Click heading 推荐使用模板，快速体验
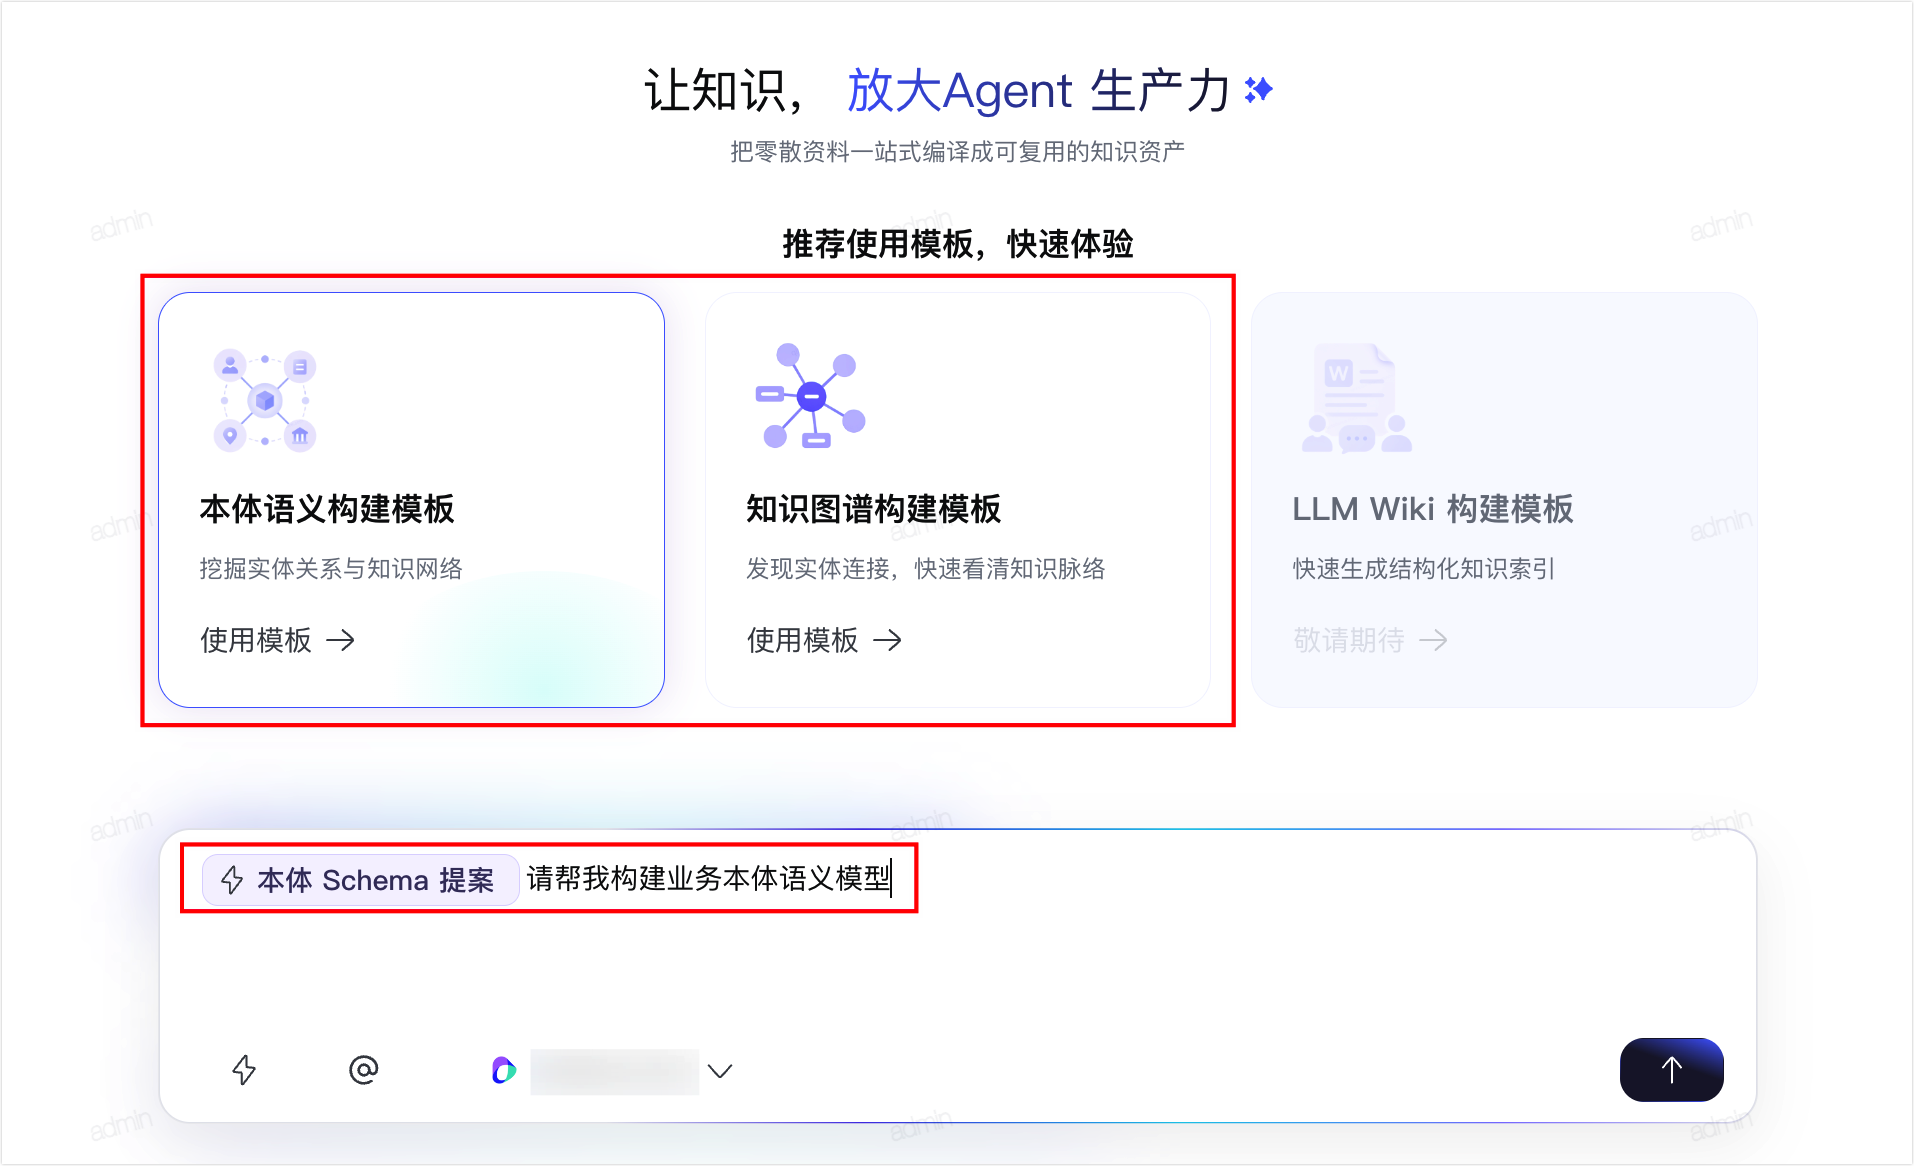The height and width of the screenshot is (1166, 1914). pos(957,244)
